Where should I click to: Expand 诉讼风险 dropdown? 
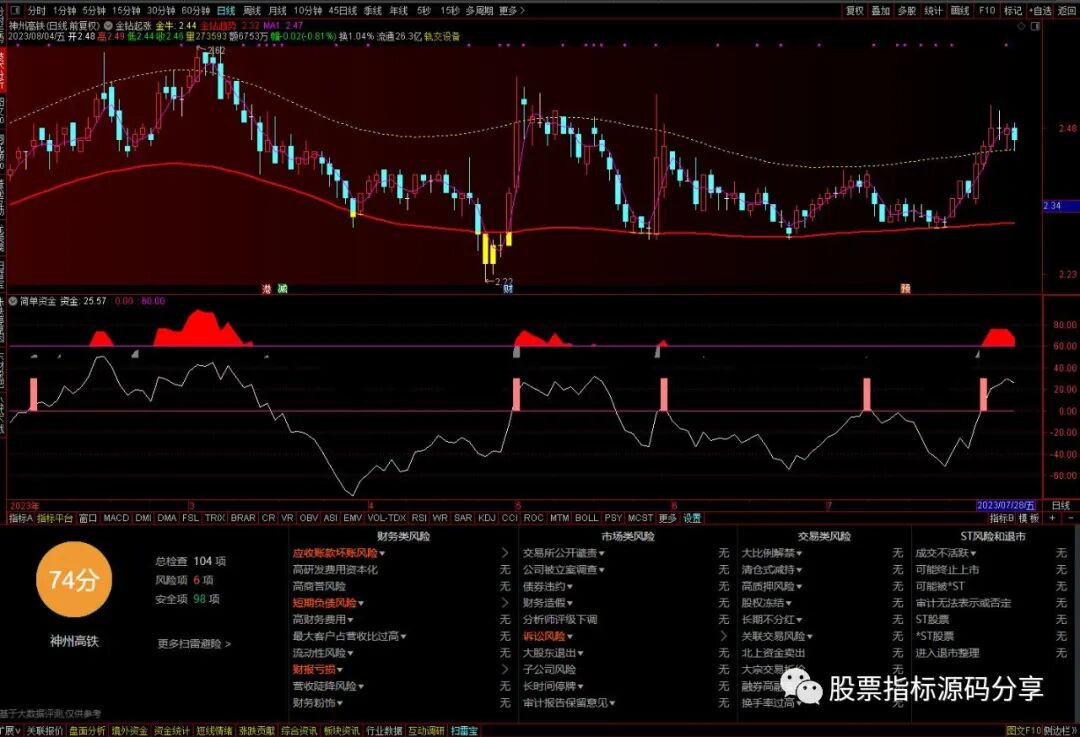tap(570, 636)
